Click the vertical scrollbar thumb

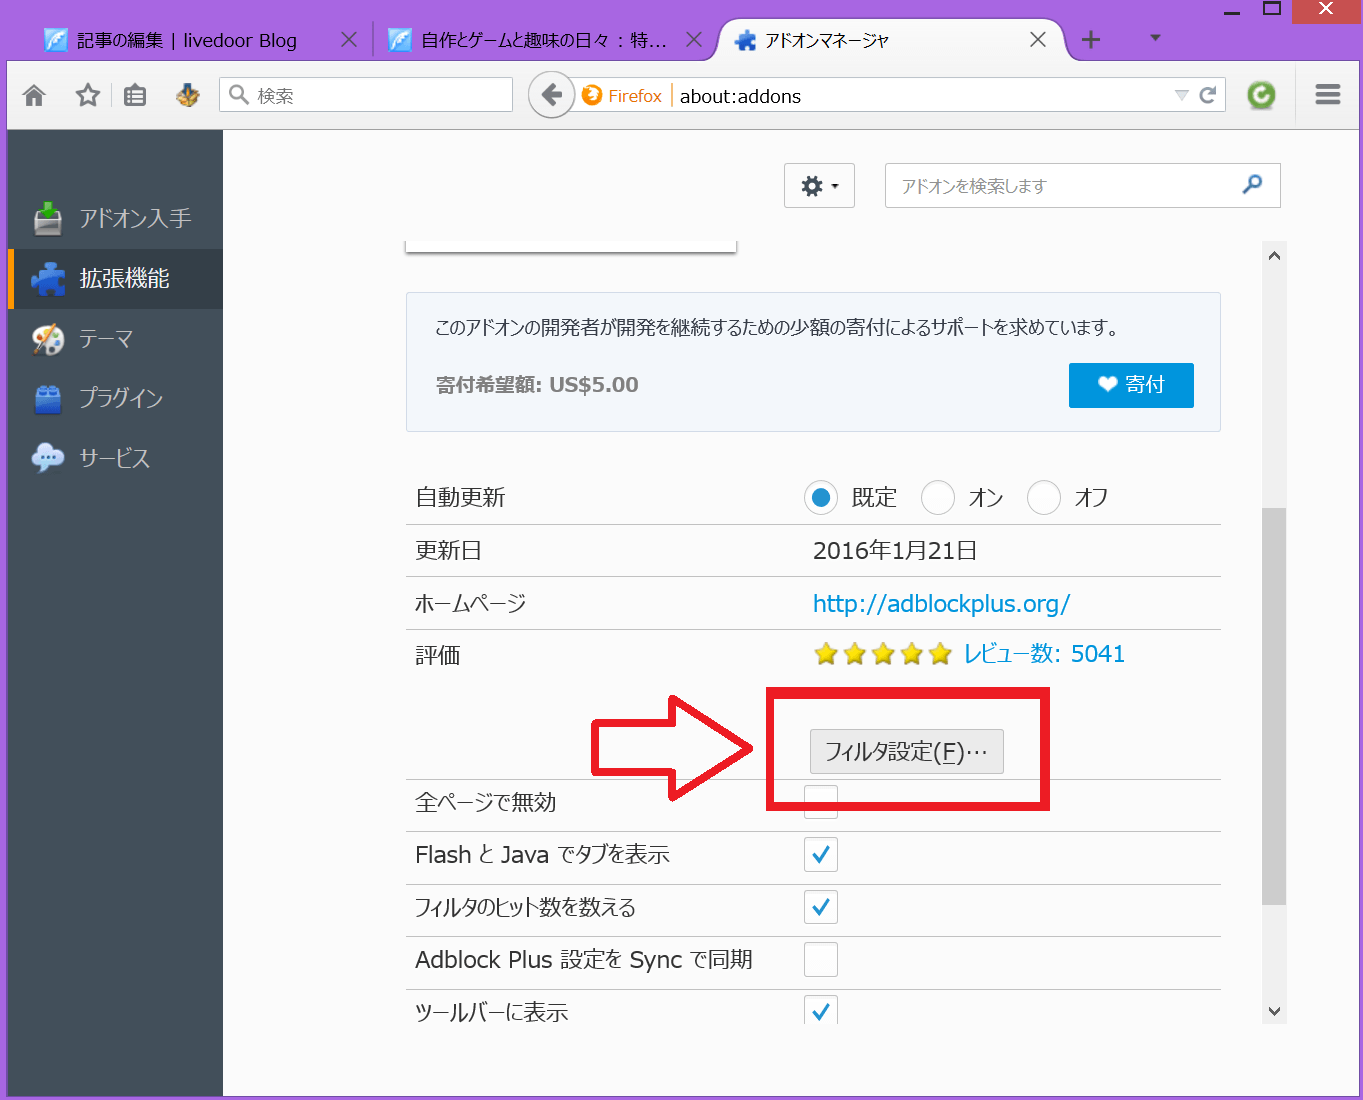click(x=1274, y=706)
